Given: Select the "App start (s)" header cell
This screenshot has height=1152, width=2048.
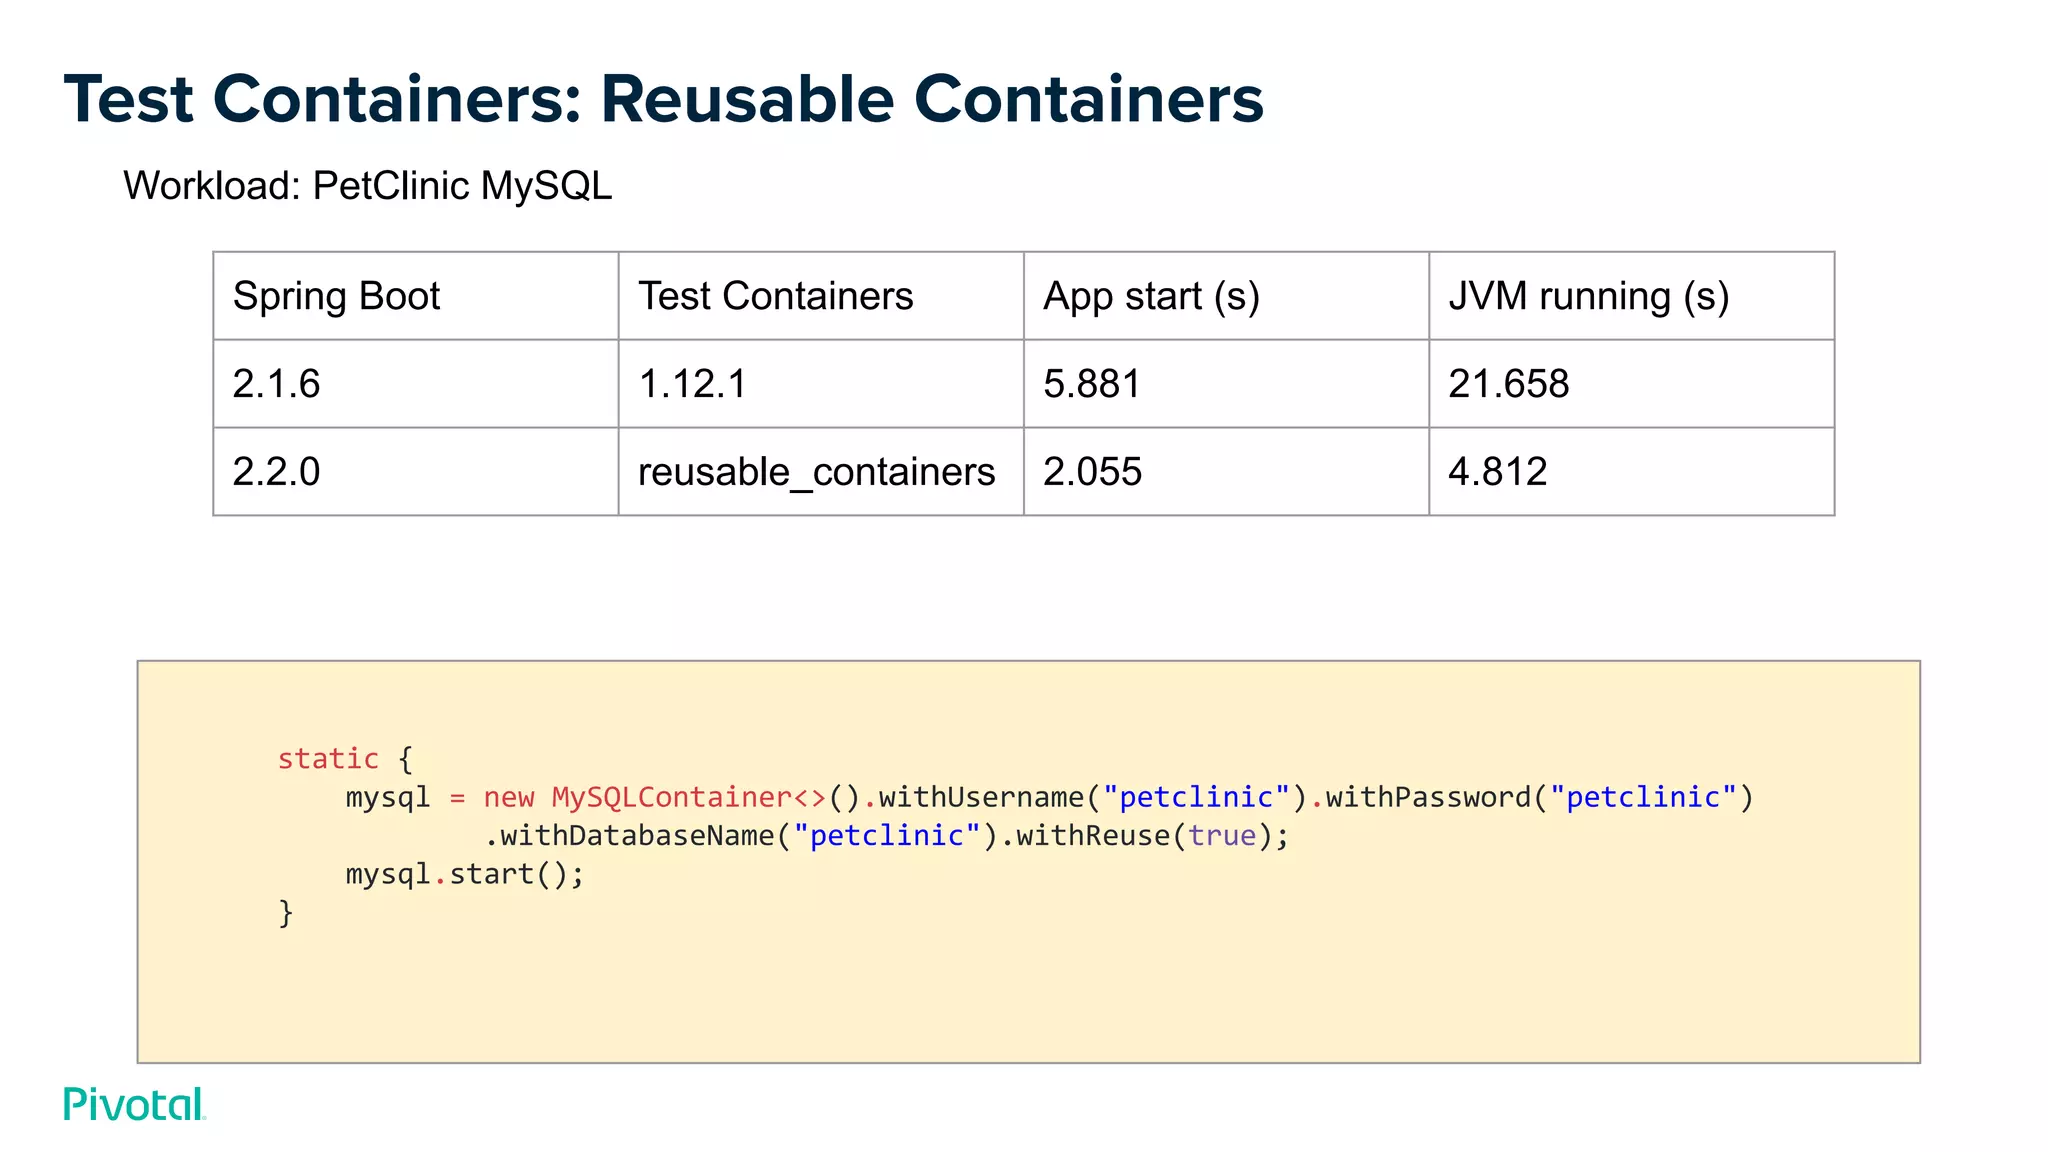Looking at the screenshot, I should (x=1226, y=296).
